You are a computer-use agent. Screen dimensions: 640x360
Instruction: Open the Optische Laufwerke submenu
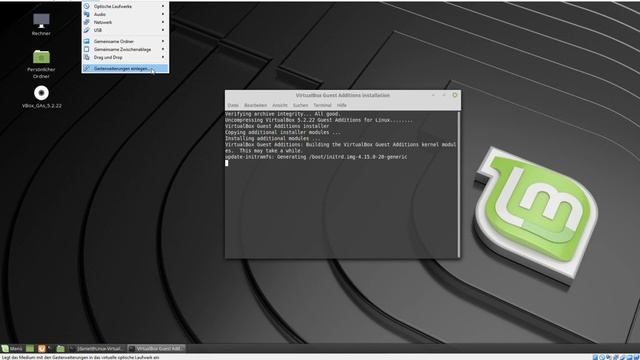click(x=125, y=7)
